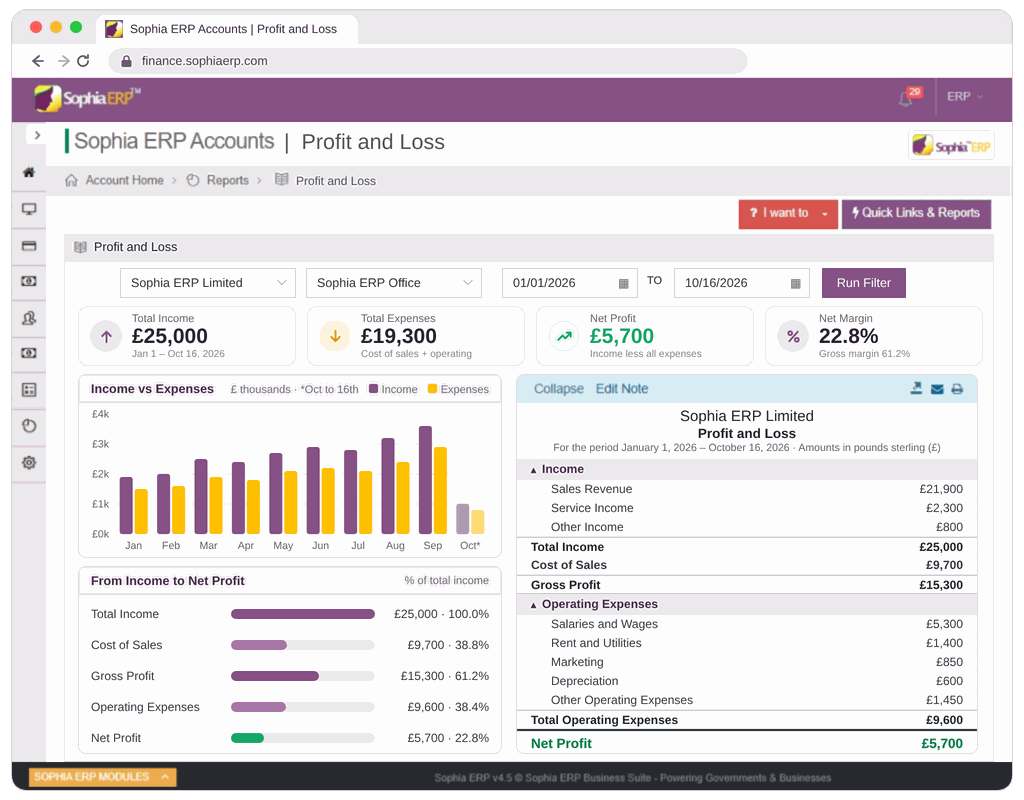This screenshot has width=1024, height=800.
Task: Click the Rent and Utilities row
Action: pos(747,643)
